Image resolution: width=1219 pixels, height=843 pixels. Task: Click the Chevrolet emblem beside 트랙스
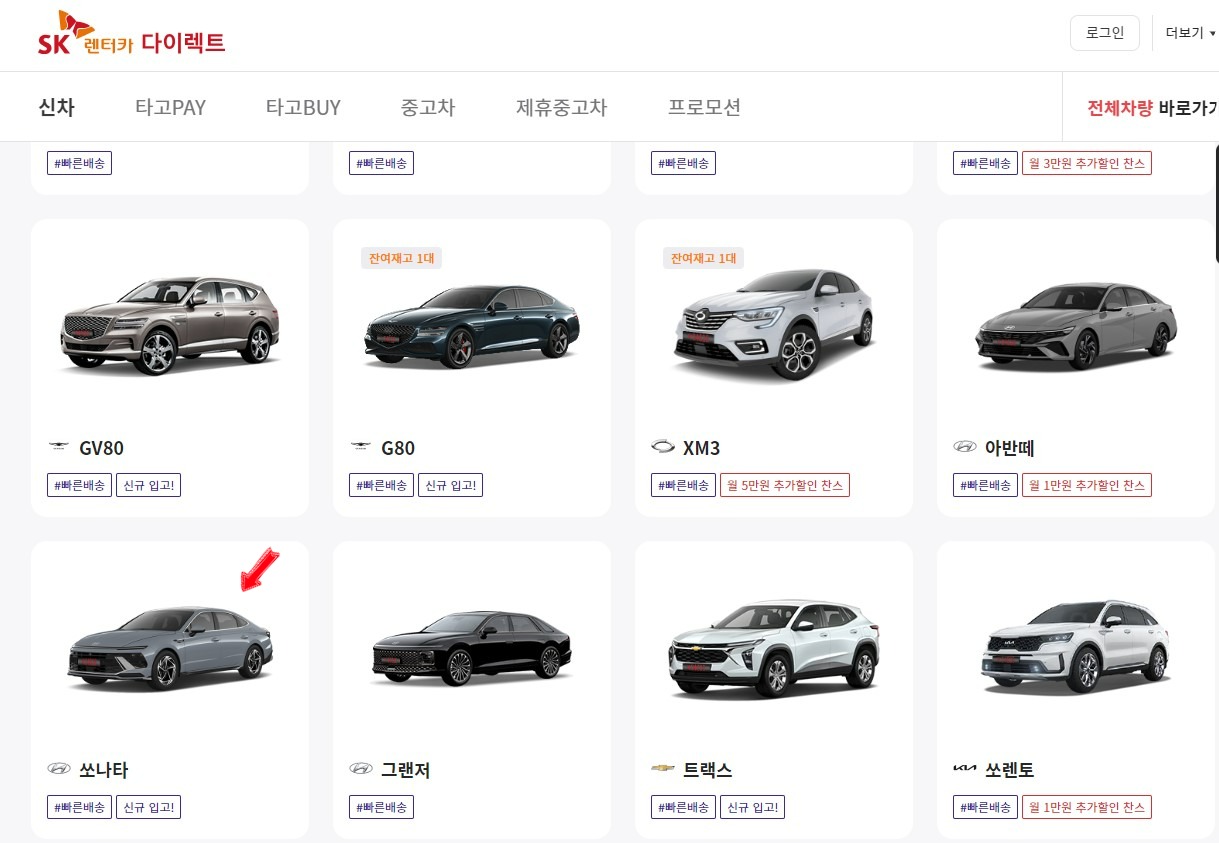(x=663, y=769)
